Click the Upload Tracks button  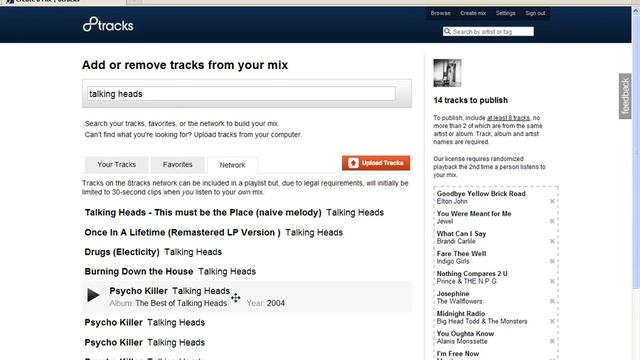pyautogui.click(x=376, y=163)
